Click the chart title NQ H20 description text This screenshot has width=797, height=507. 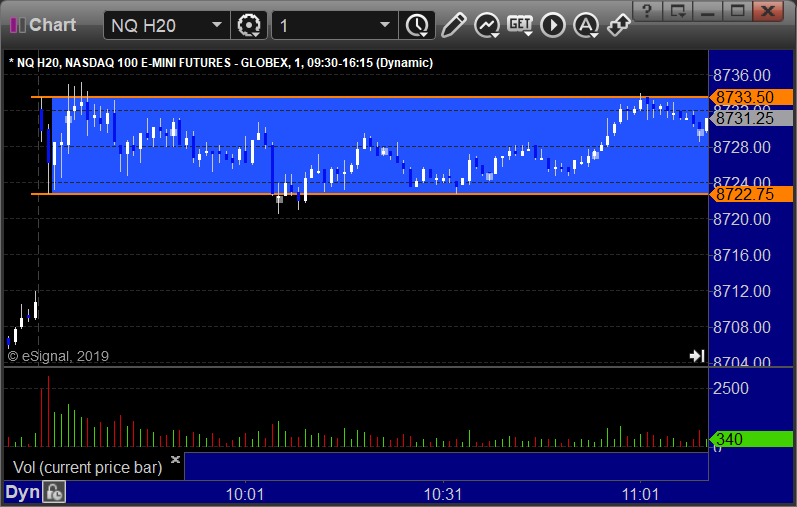click(221, 63)
